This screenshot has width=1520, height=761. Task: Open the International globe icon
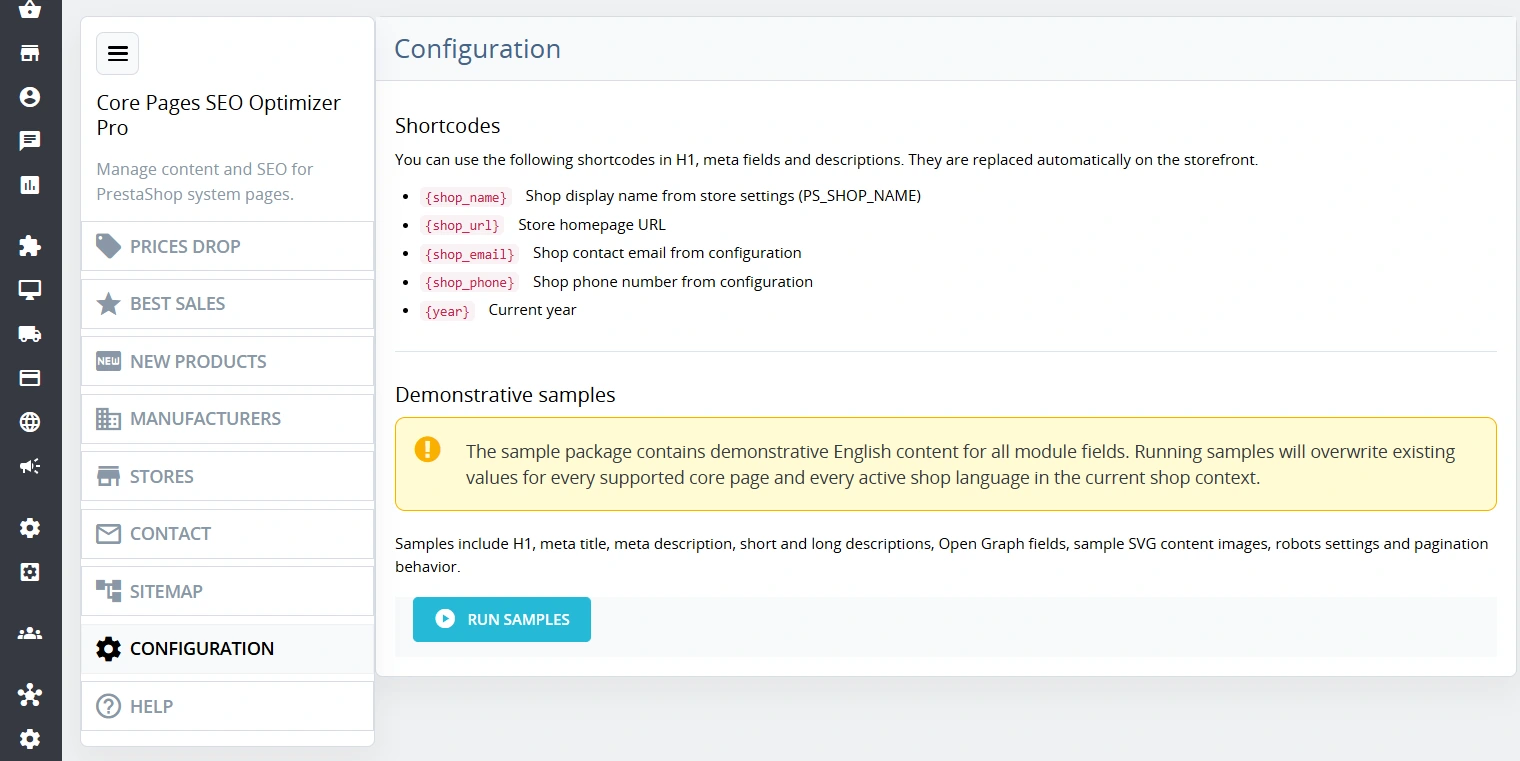coord(30,422)
